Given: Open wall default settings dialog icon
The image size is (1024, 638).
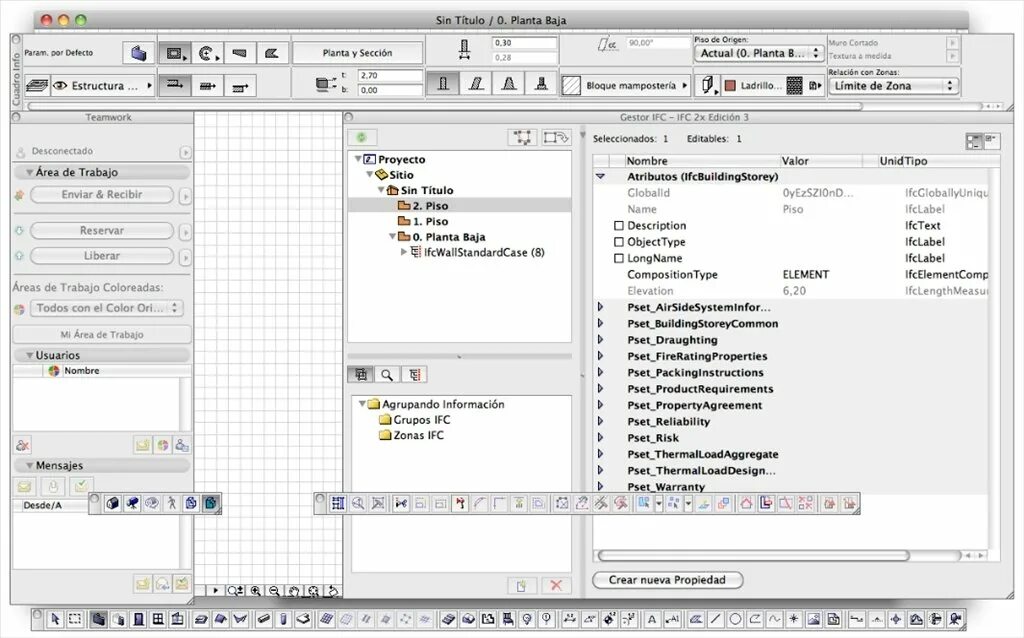Looking at the screenshot, I should point(138,53).
